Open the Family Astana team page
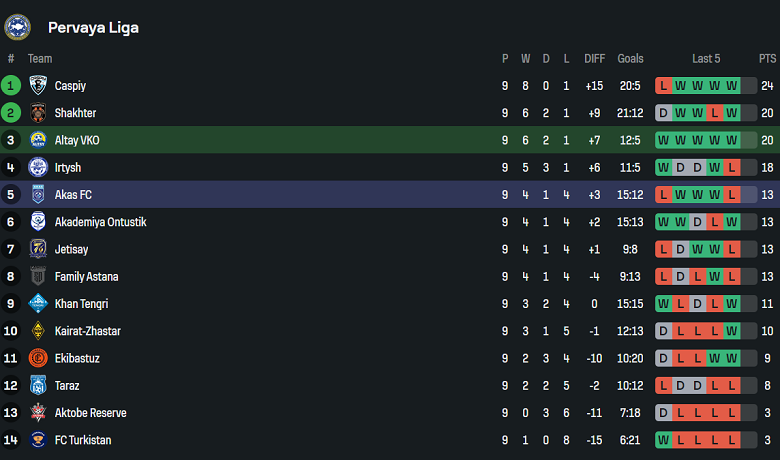The height and width of the screenshot is (460, 780). click(86, 277)
